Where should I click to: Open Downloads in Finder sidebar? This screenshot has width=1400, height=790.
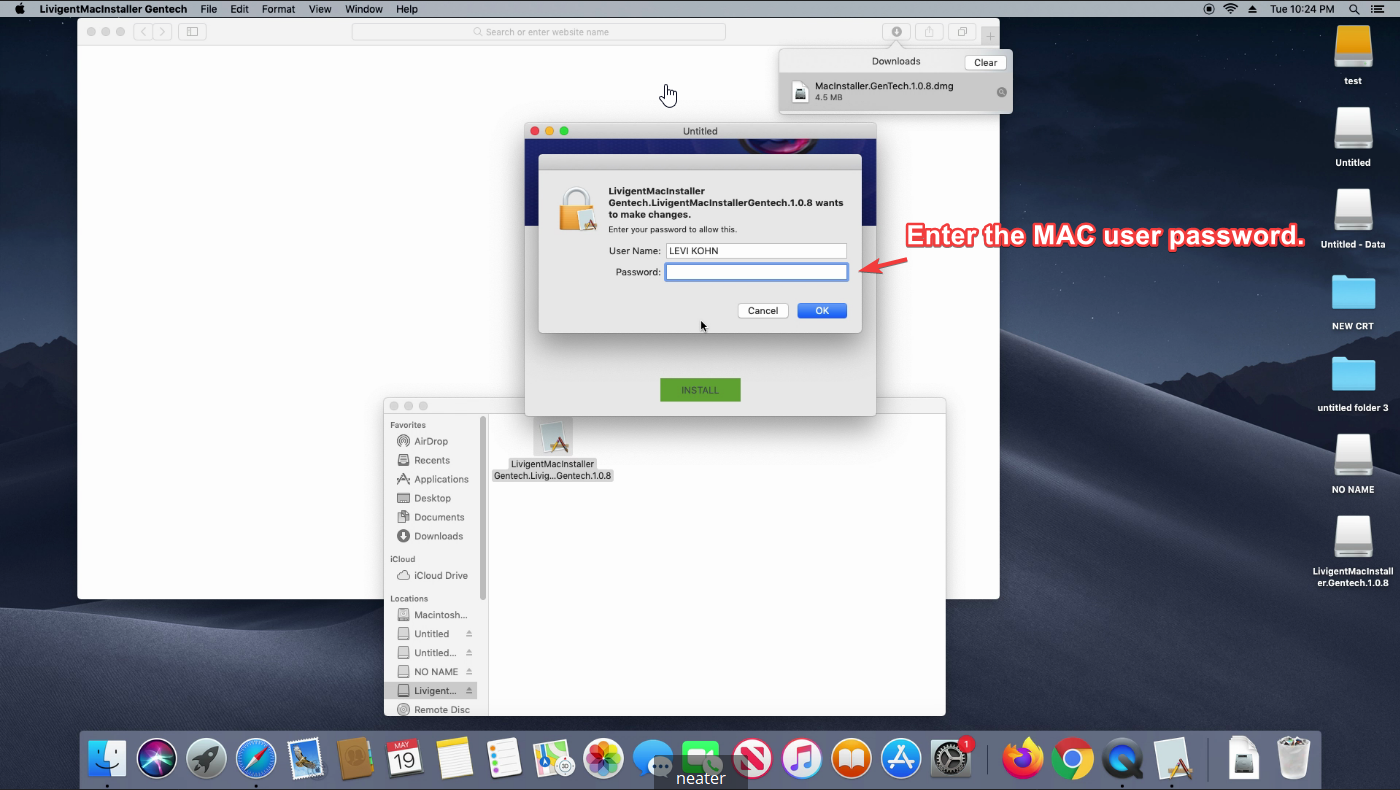pos(438,536)
